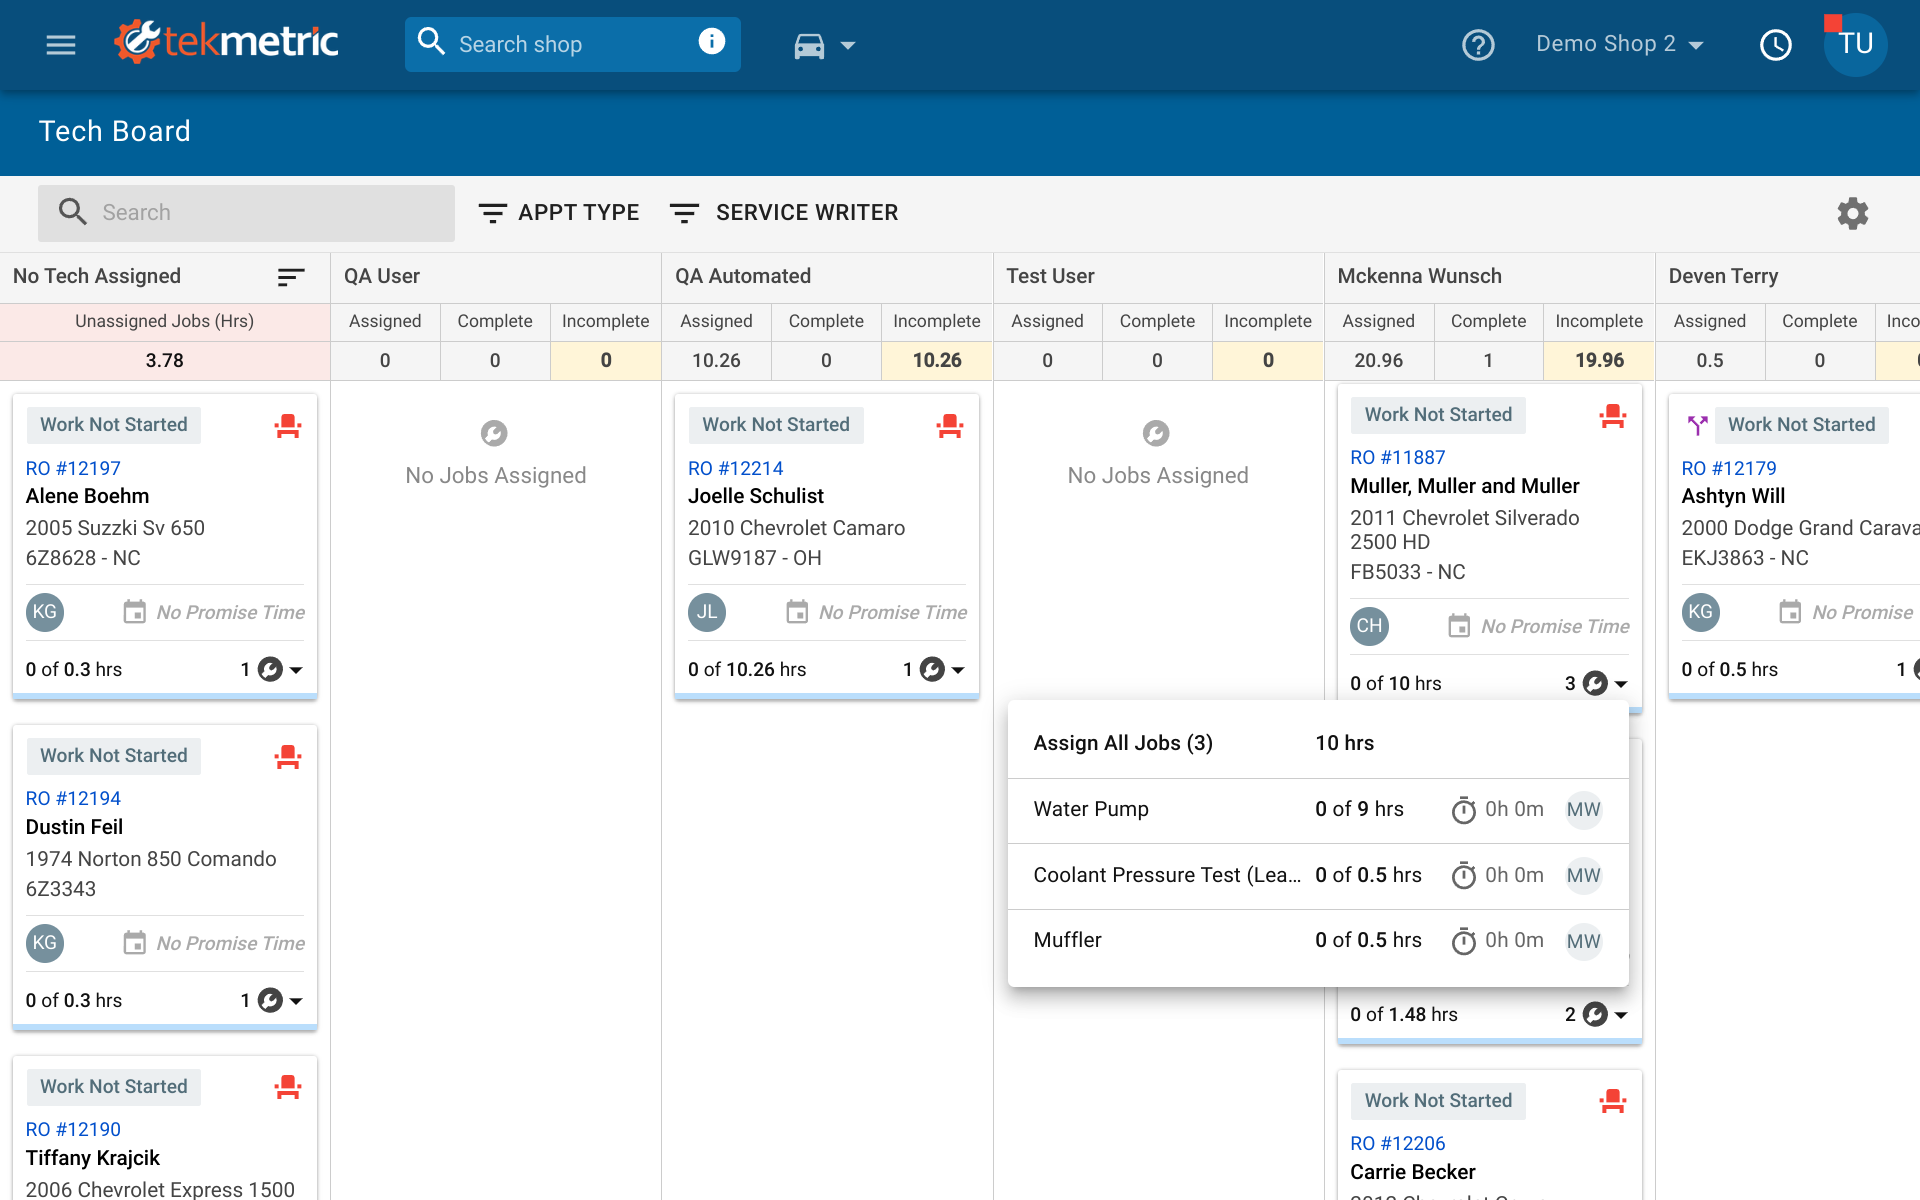Click the help question mark icon

click(1478, 45)
